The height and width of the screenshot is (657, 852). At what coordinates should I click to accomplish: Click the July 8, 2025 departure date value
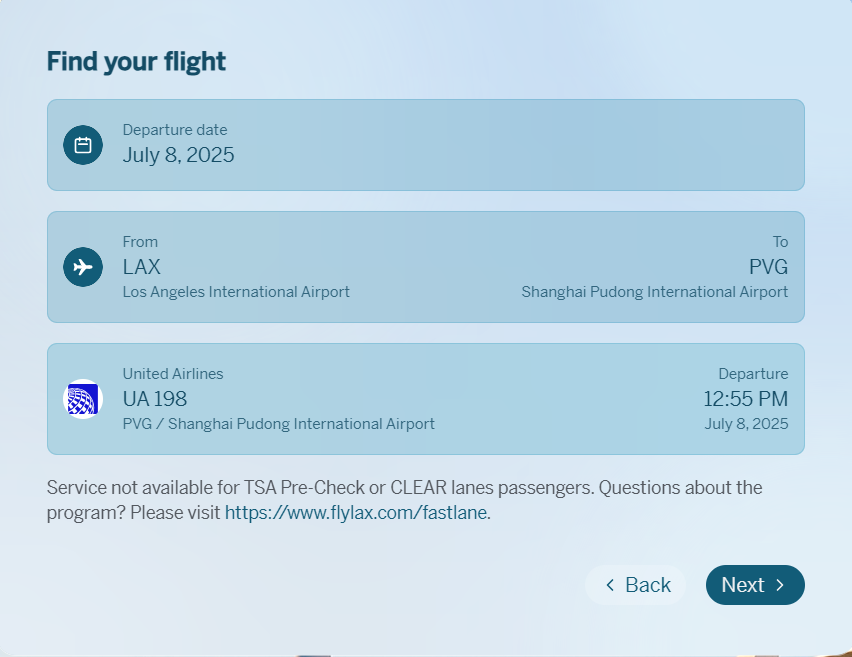[x=178, y=155]
